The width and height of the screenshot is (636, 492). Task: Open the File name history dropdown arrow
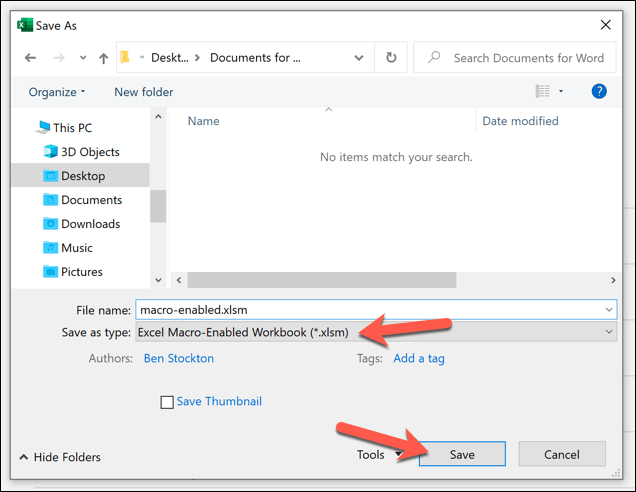[x=609, y=310]
